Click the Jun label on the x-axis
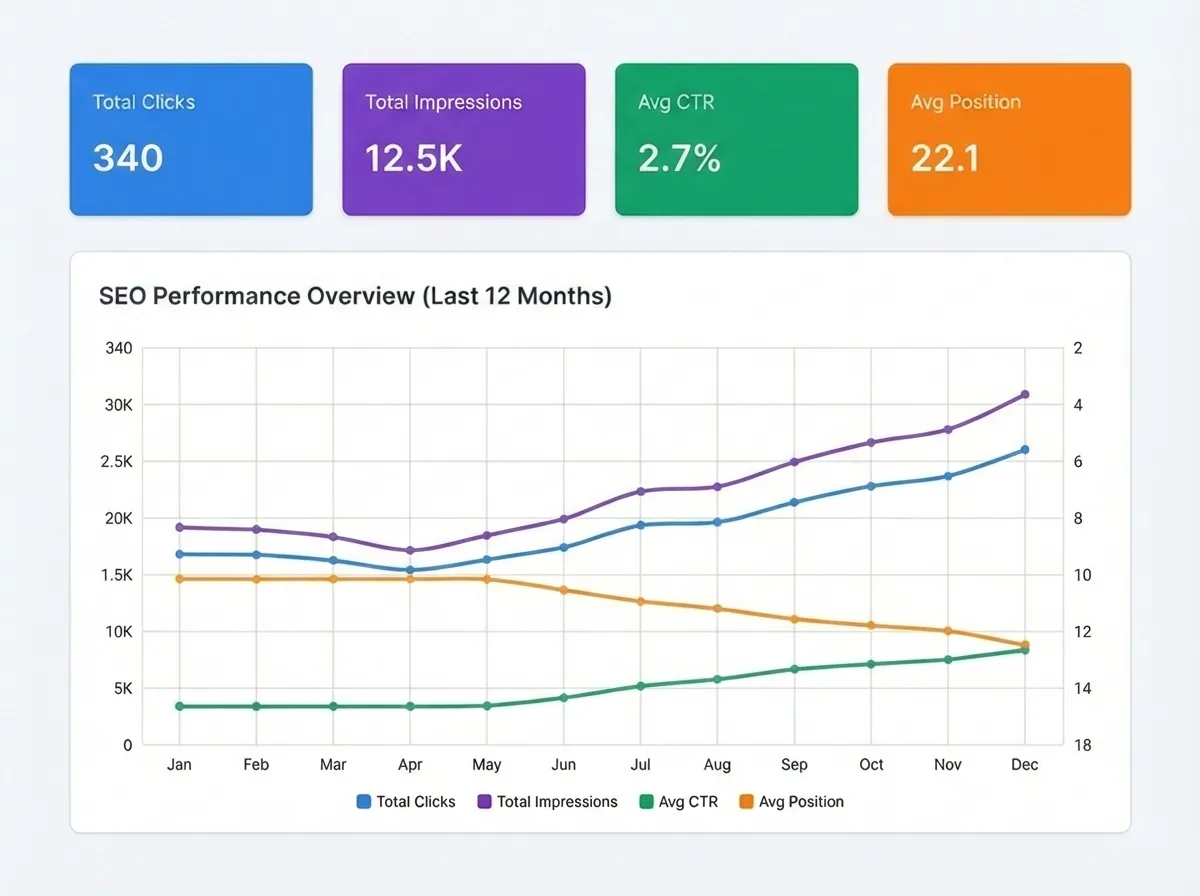 (564, 765)
